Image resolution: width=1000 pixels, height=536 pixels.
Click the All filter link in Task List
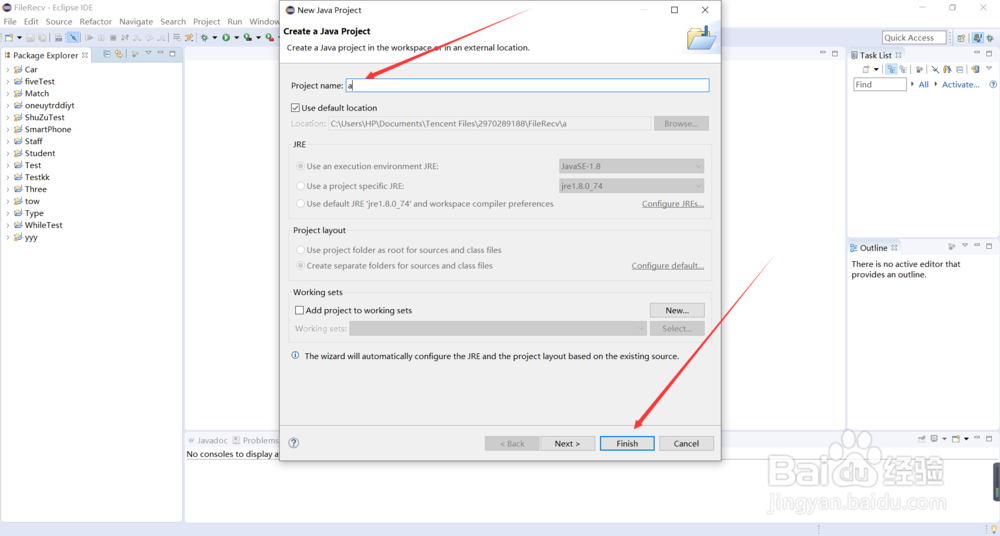pyautogui.click(x=923, y=84)
